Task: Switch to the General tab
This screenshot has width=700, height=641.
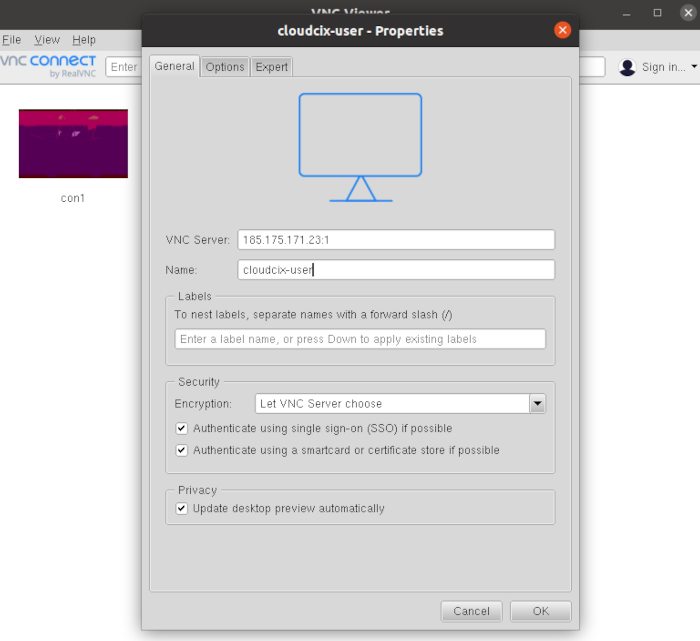Action: 175,67
